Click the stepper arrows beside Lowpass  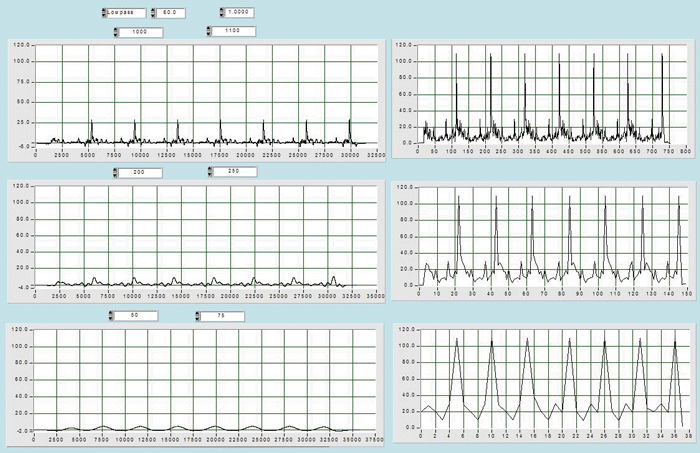pos(104,13)
